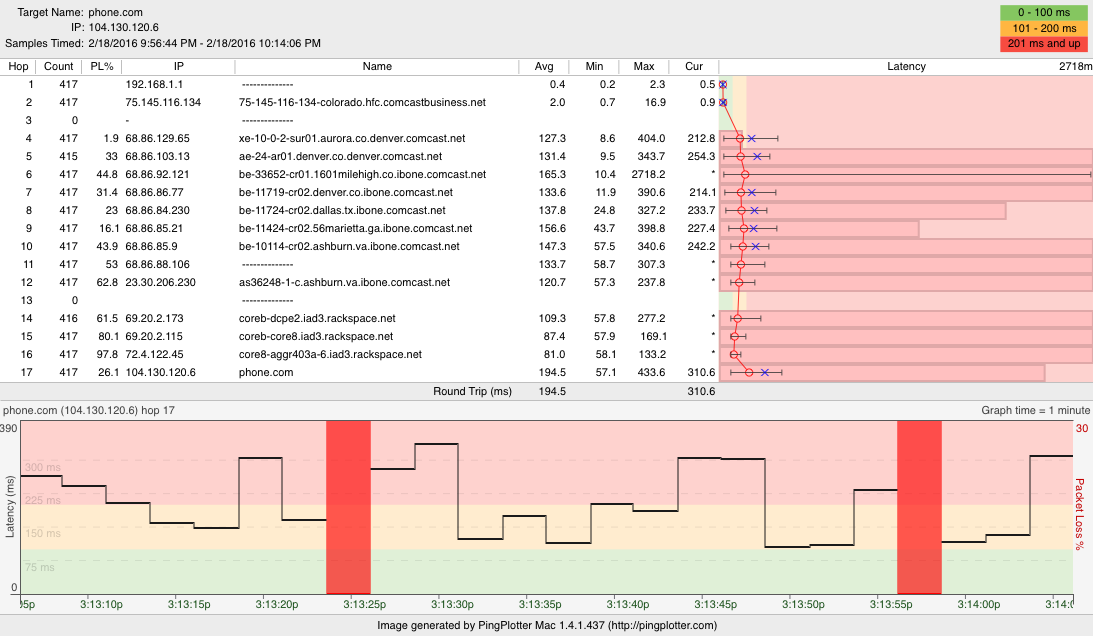This screenshot has height=636, width=1093.
Task: Click the blue X marker on hop 8 row
Action: (755, 210)
